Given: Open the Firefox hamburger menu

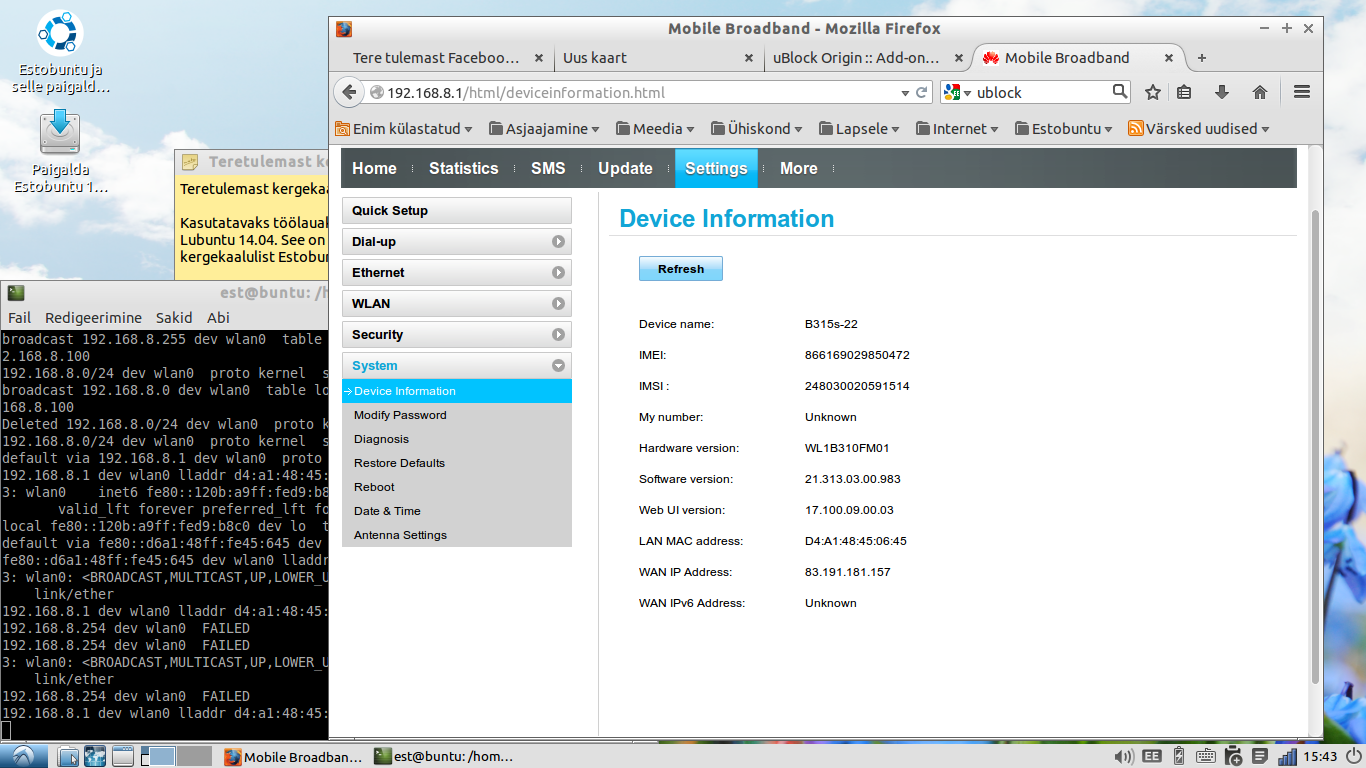Looking at the screenshot, I should point(1302,92).
